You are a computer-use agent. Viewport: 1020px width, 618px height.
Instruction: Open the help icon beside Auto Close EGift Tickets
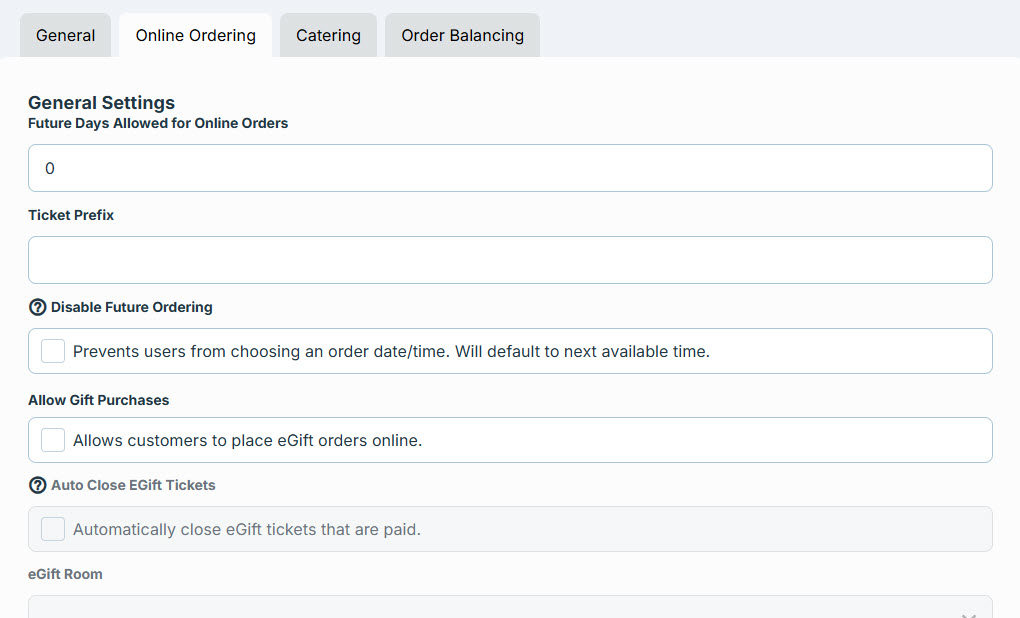[38, 485]
